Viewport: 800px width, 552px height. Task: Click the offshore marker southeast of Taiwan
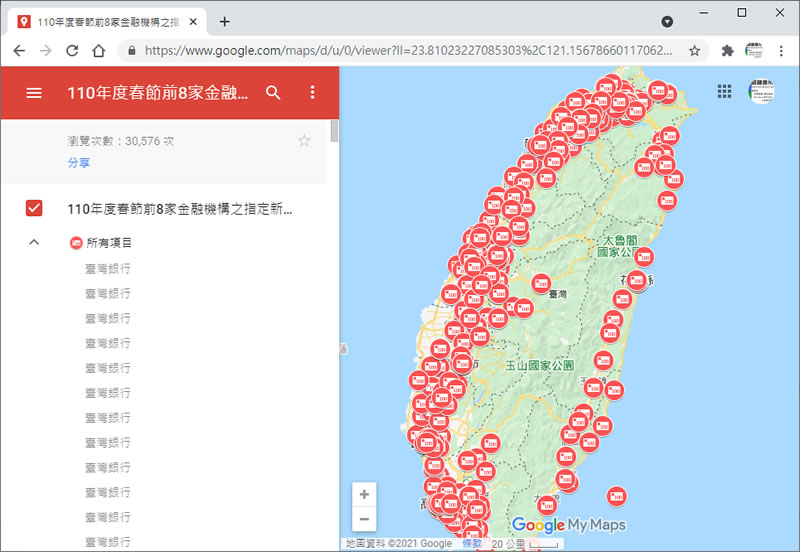point(616,496)
